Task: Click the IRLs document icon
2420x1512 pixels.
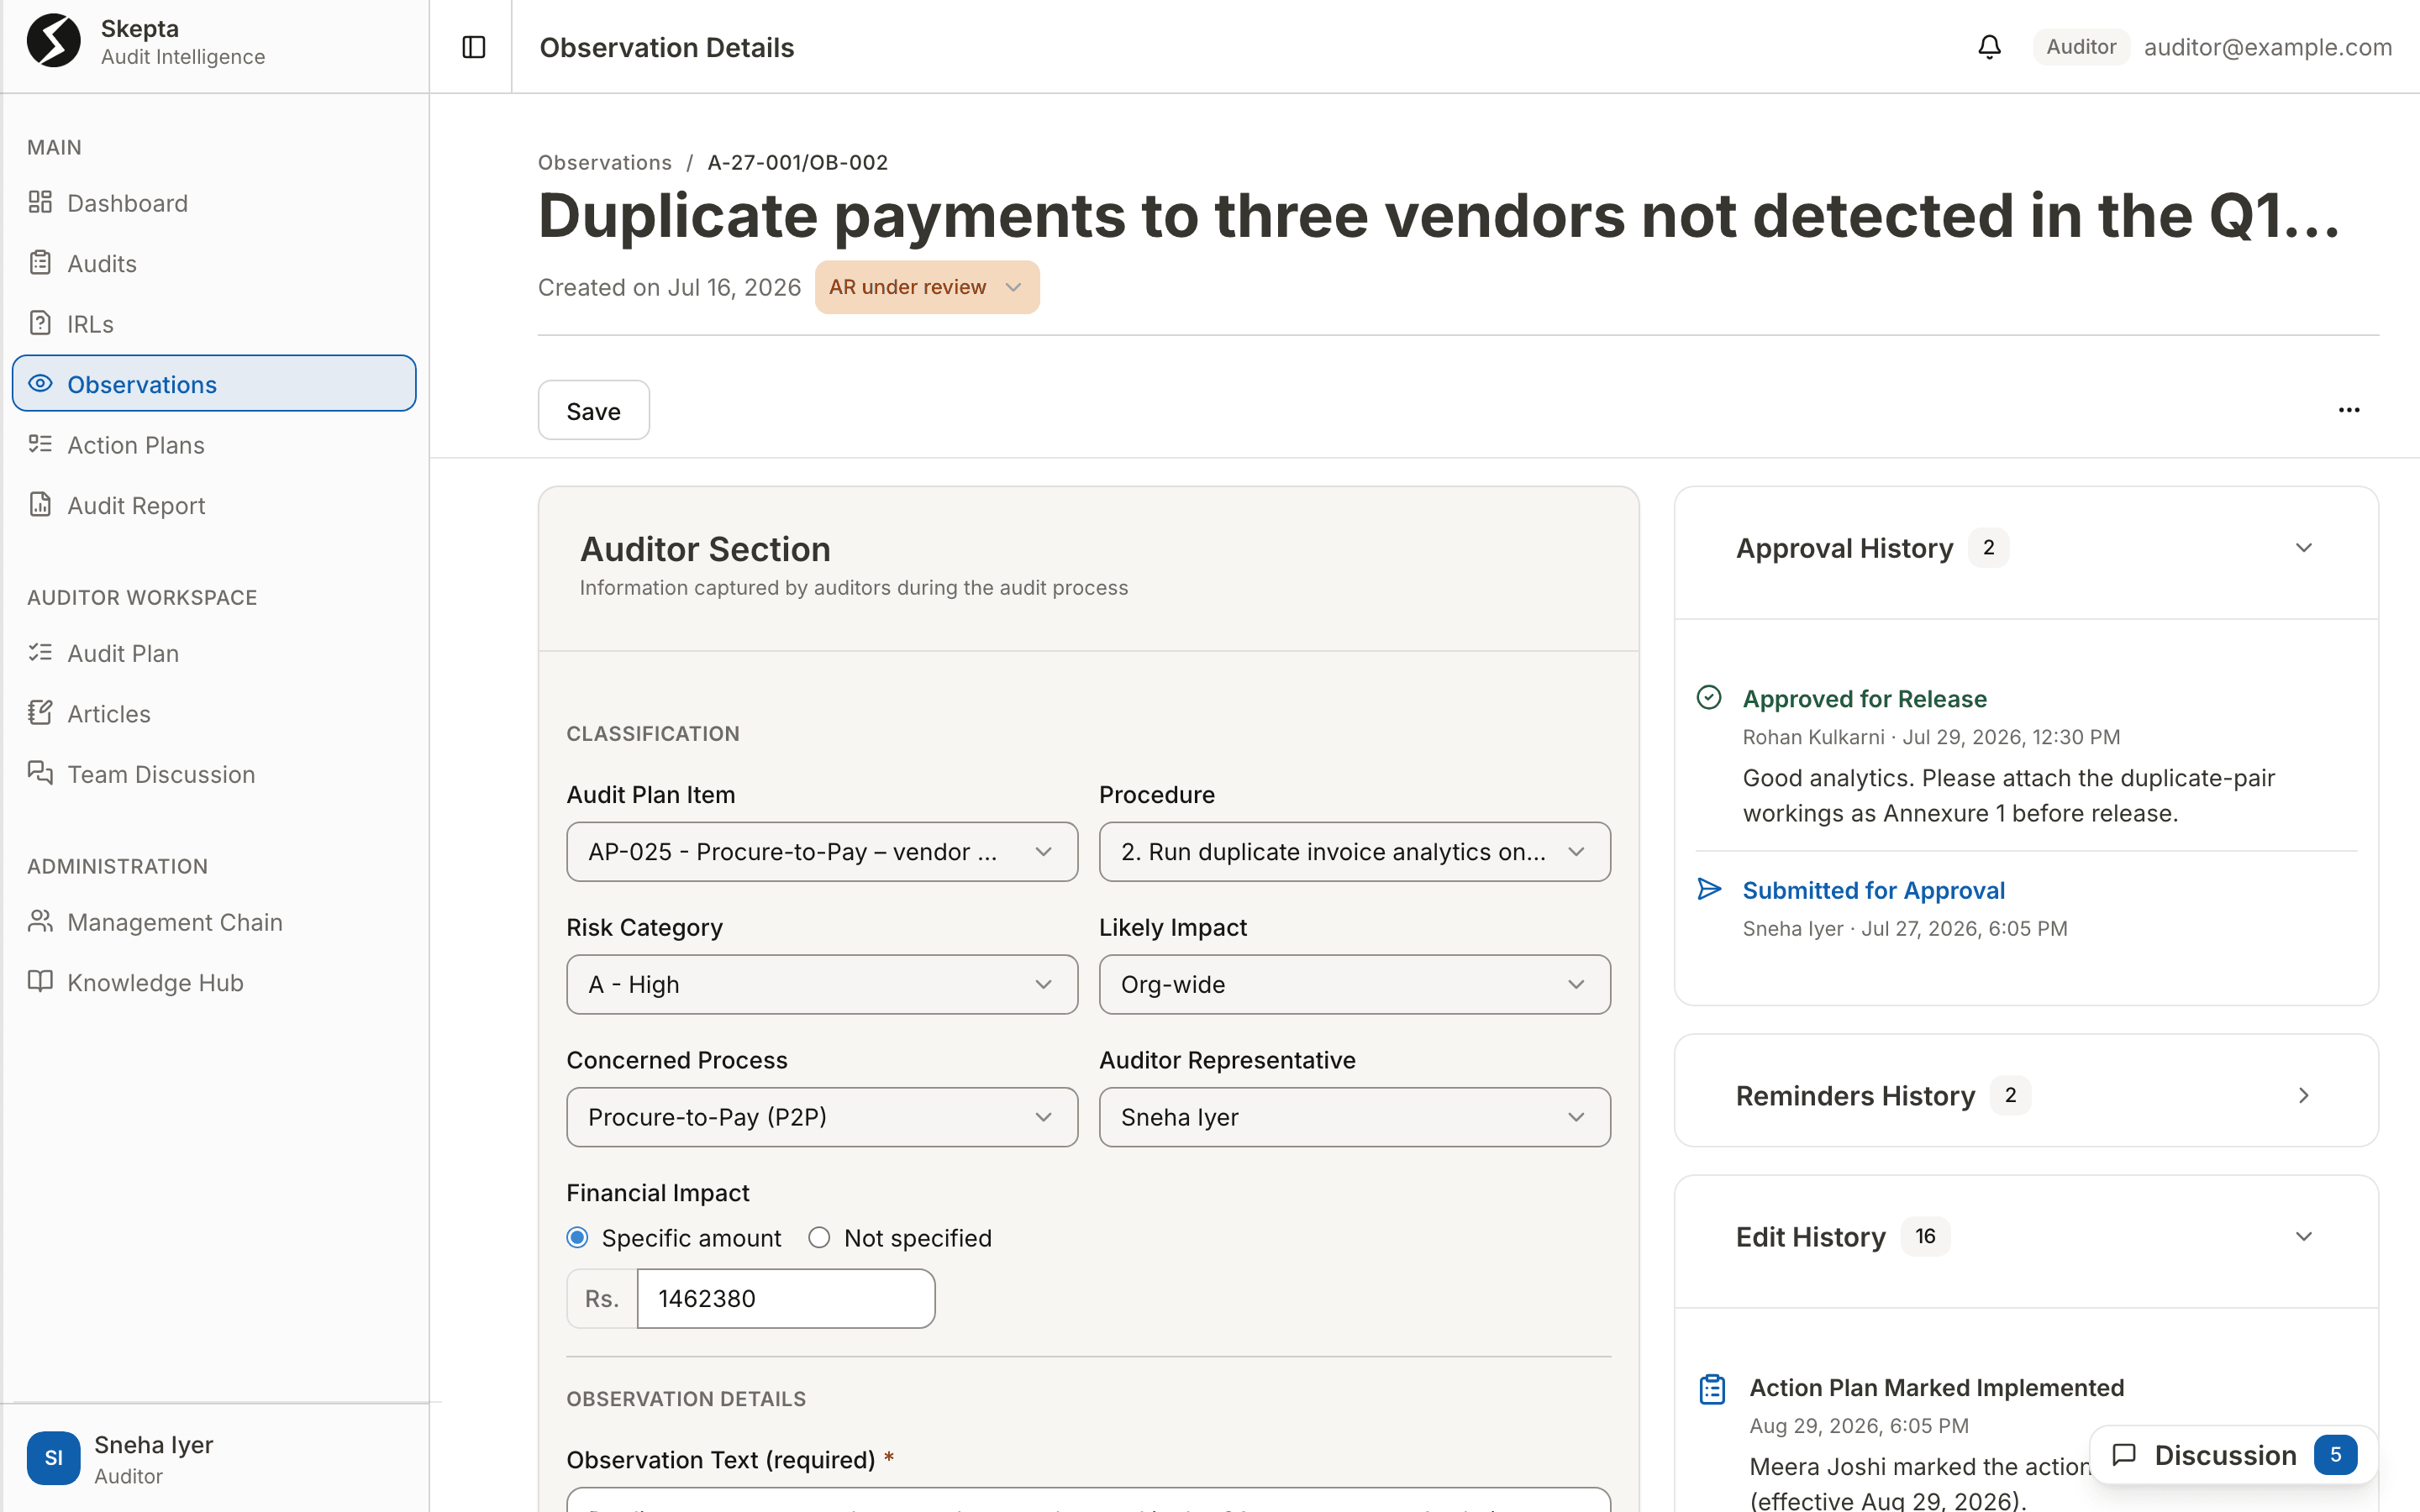Action: tap(40, 323)
